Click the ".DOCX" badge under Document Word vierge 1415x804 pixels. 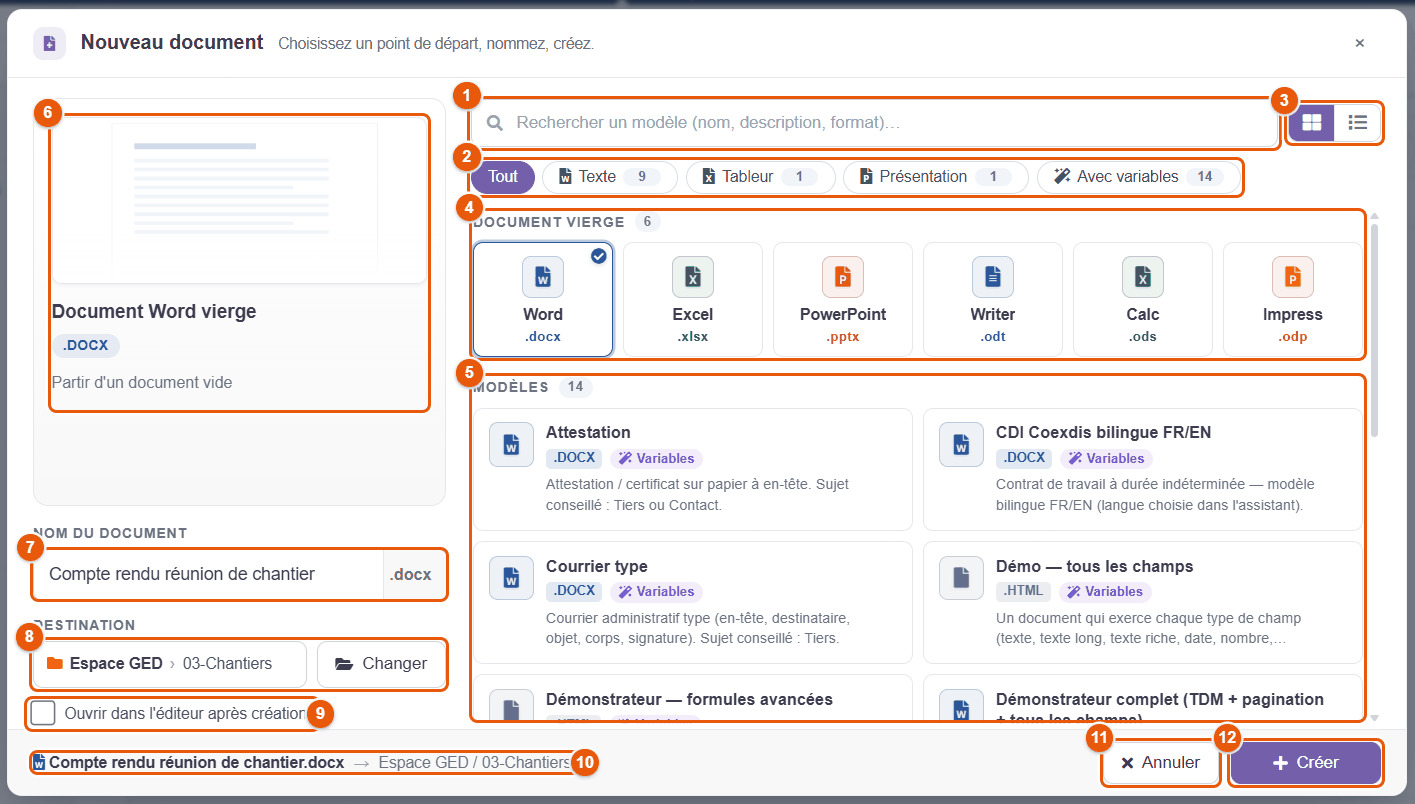[86, 346]
